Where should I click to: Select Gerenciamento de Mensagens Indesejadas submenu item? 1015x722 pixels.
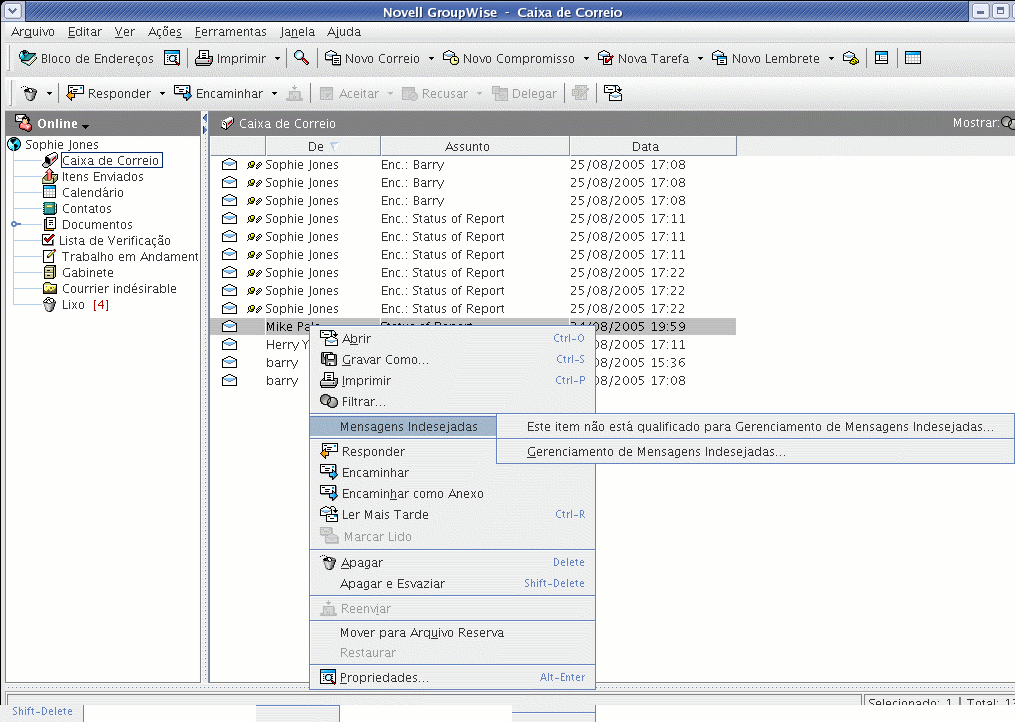point(656,452)
